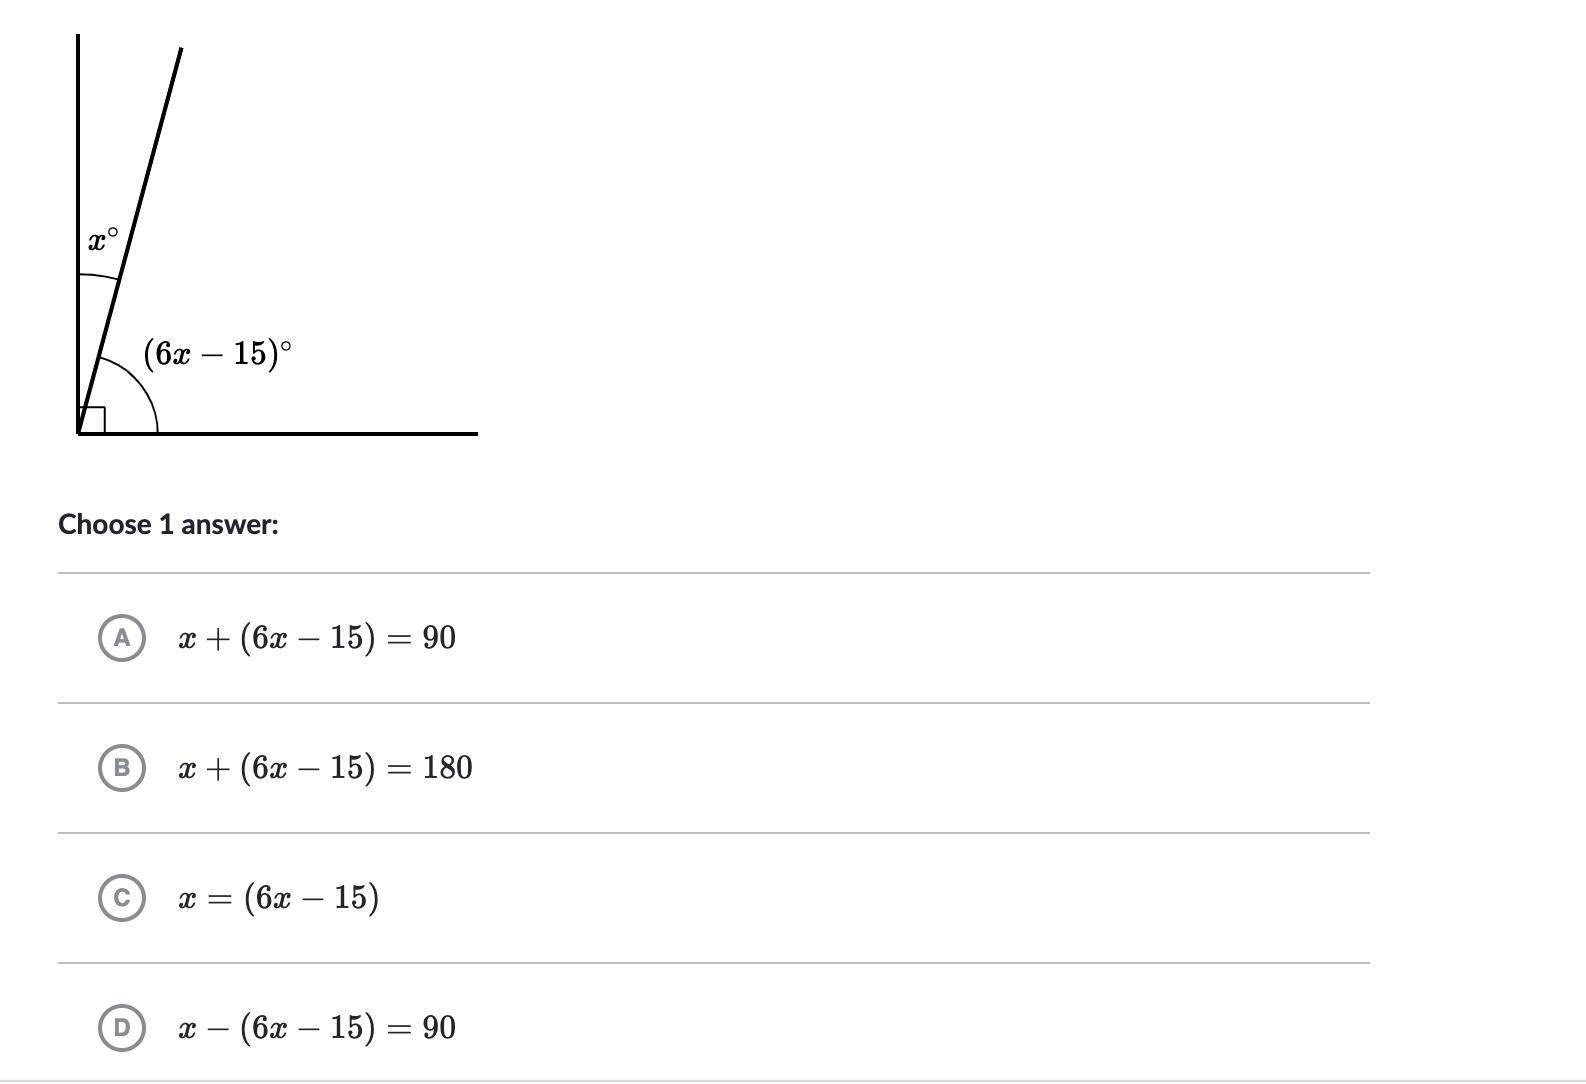
Task: Click equation x − (6x − 15) = 90
Action: pyautogui.click(x=317, y=1027)
